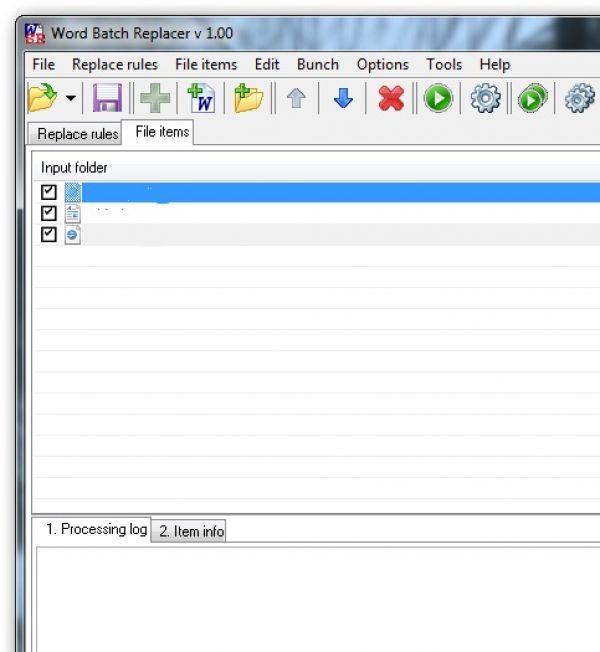Open the File items menu

point(206,64)
